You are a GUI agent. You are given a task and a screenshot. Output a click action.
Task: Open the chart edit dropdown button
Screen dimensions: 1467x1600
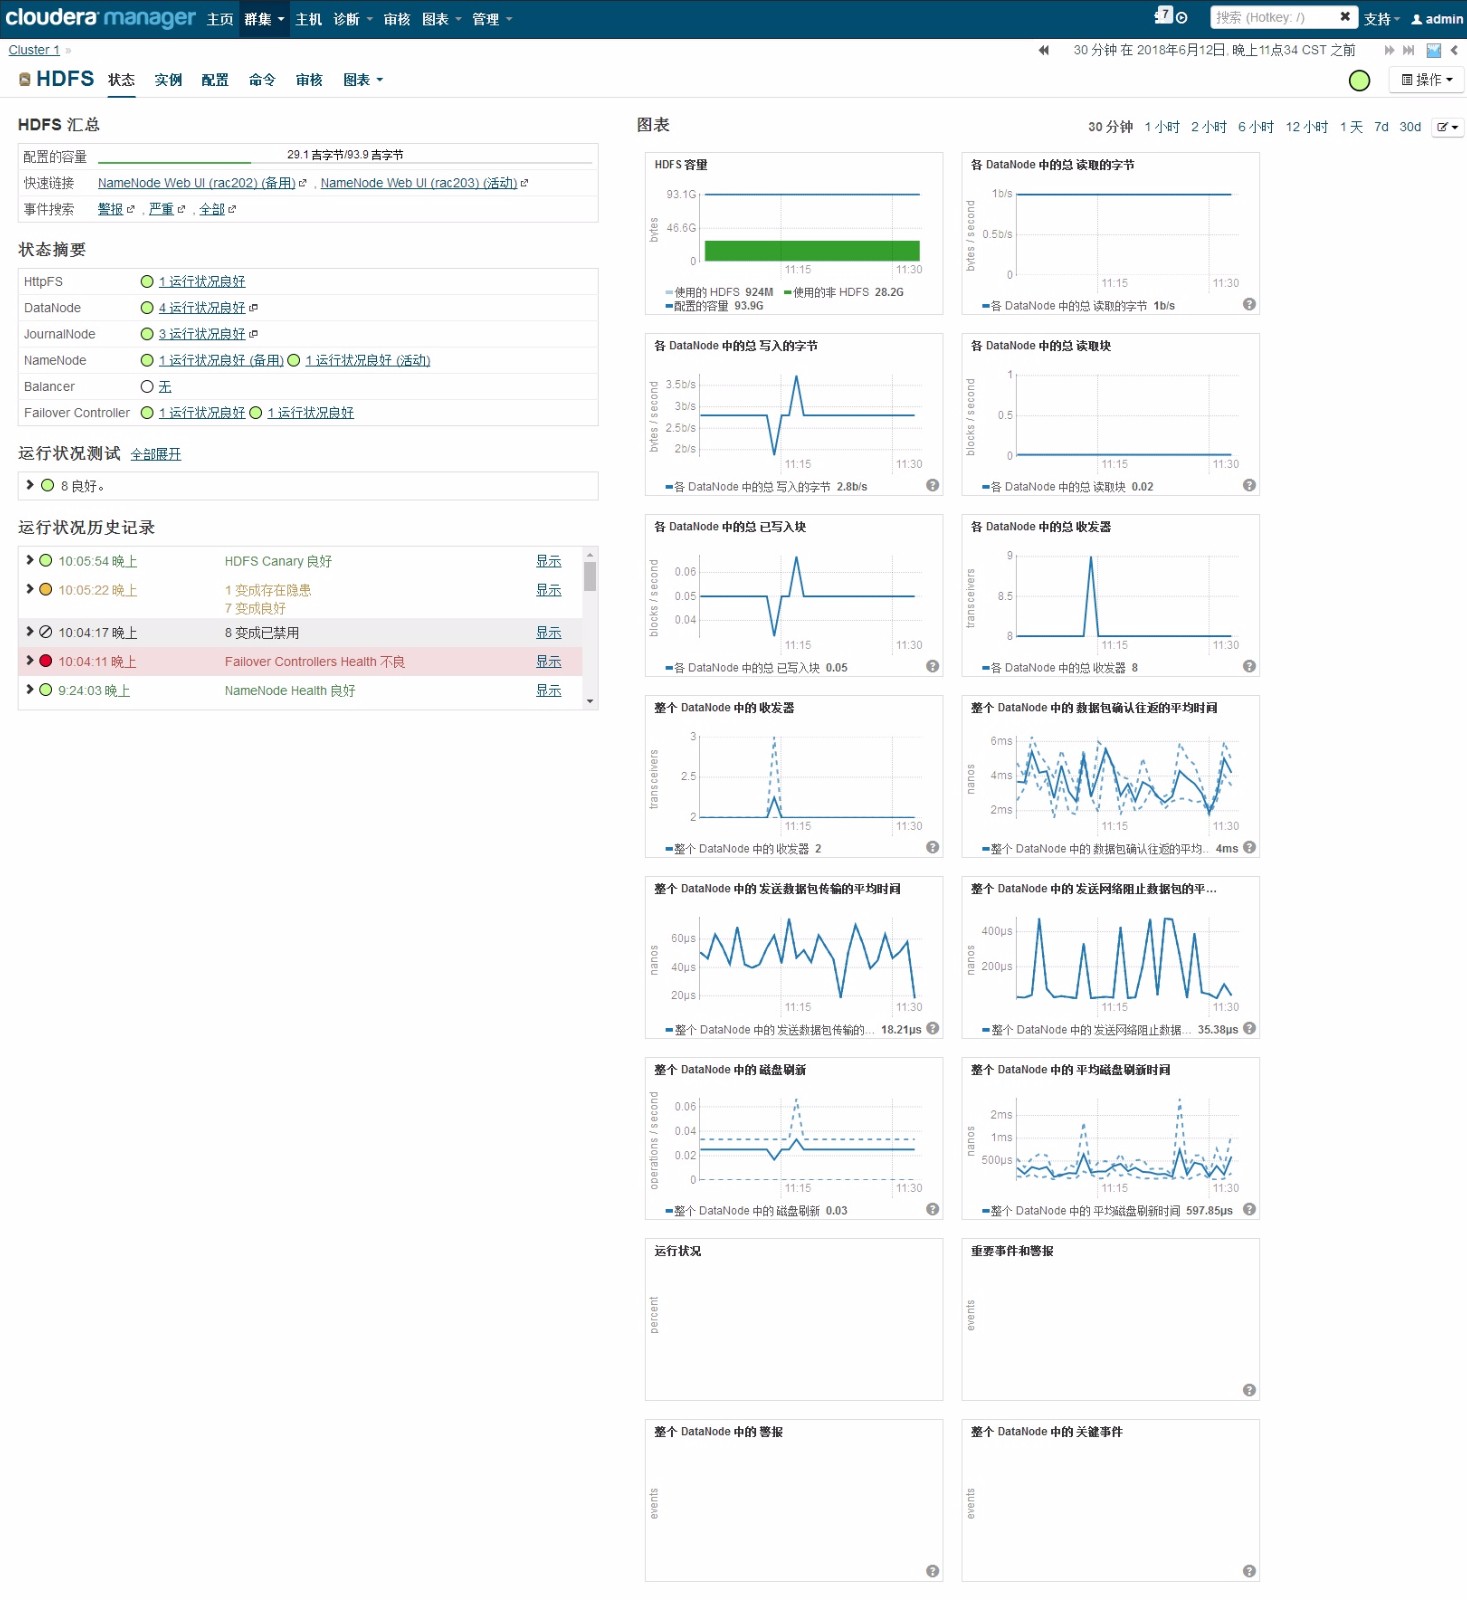pyautogui.click(x=1447, y=127)
